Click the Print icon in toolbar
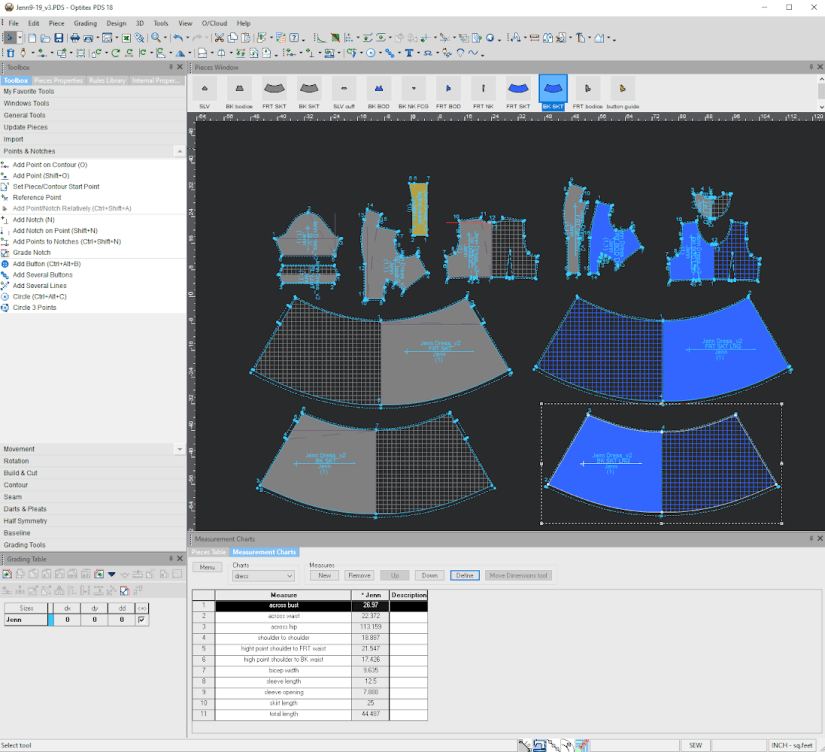 point(76,38)
